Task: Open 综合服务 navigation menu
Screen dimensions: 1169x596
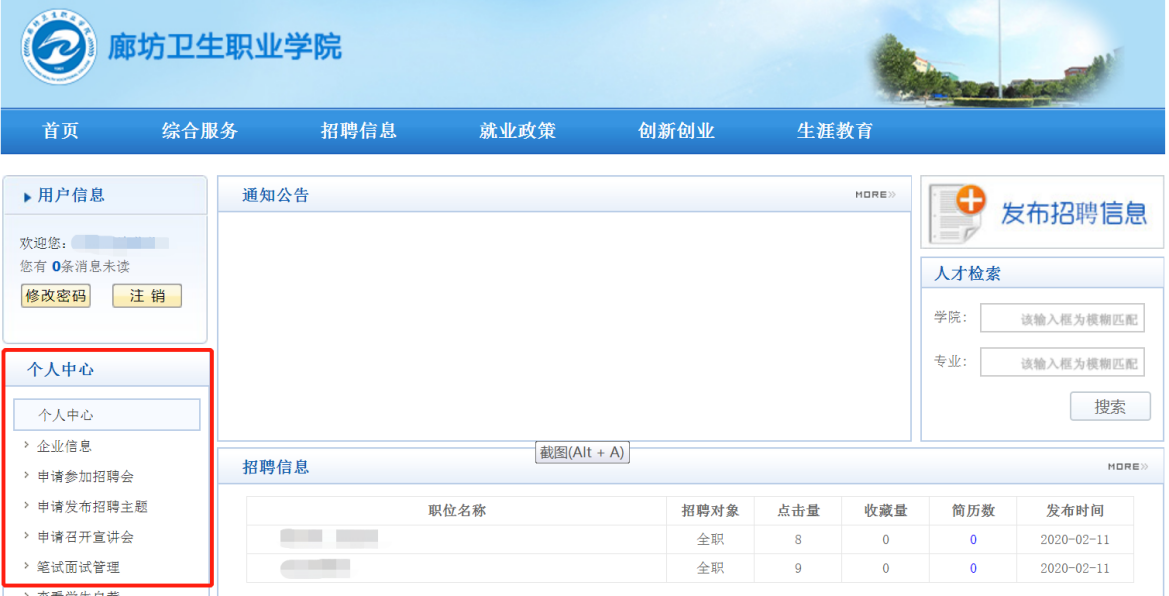Action: click(x=200, y=131)
